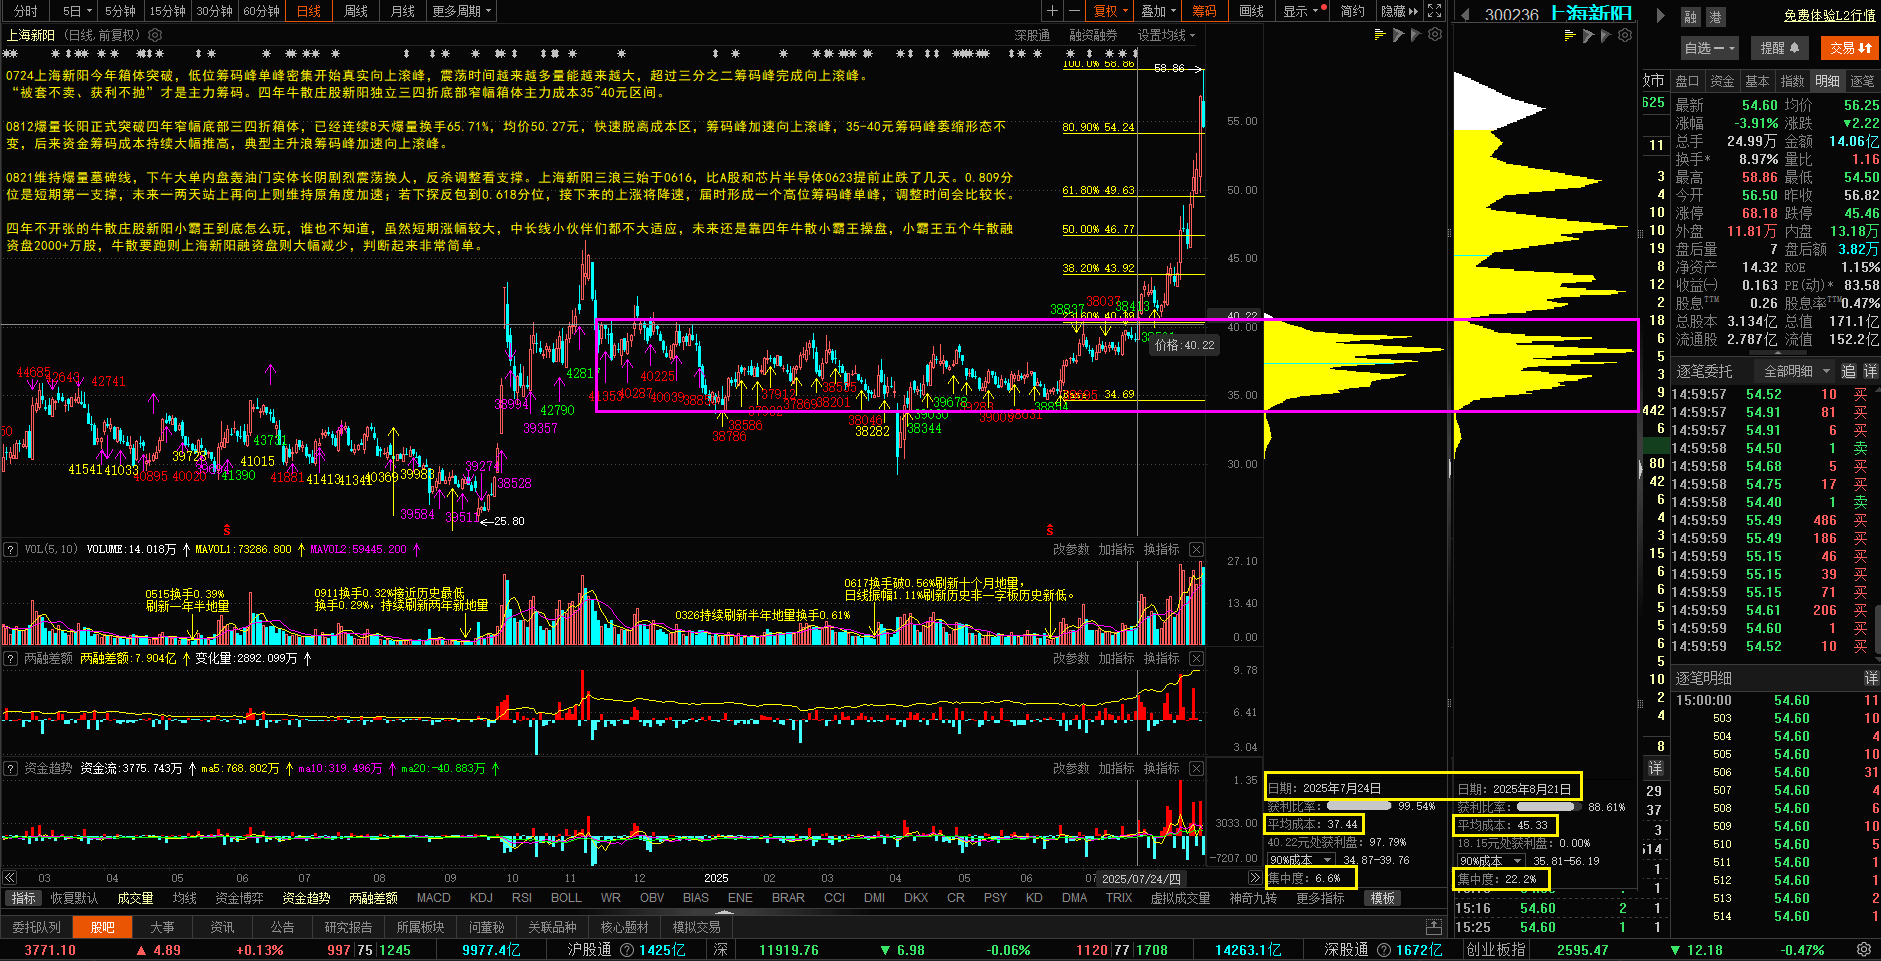Enter fullscreen with the expand icon
The height and width of the screenshot is (961, 1881).
coord(1434,11)
